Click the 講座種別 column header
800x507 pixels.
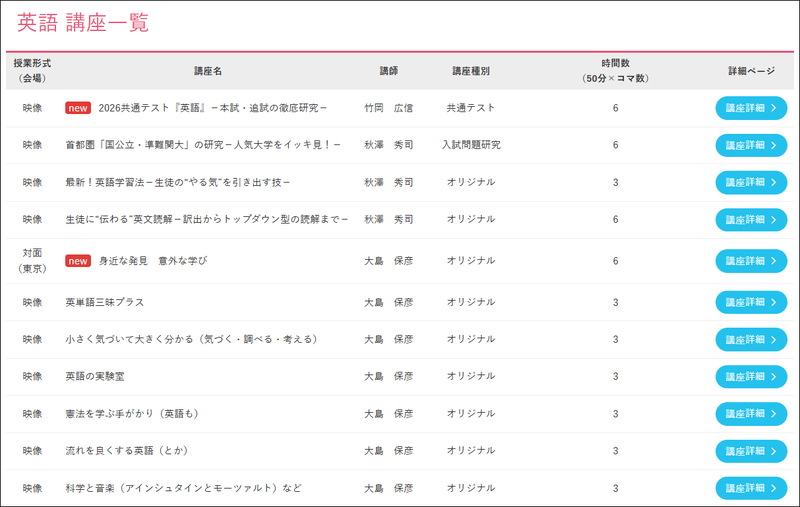[471, 71]
